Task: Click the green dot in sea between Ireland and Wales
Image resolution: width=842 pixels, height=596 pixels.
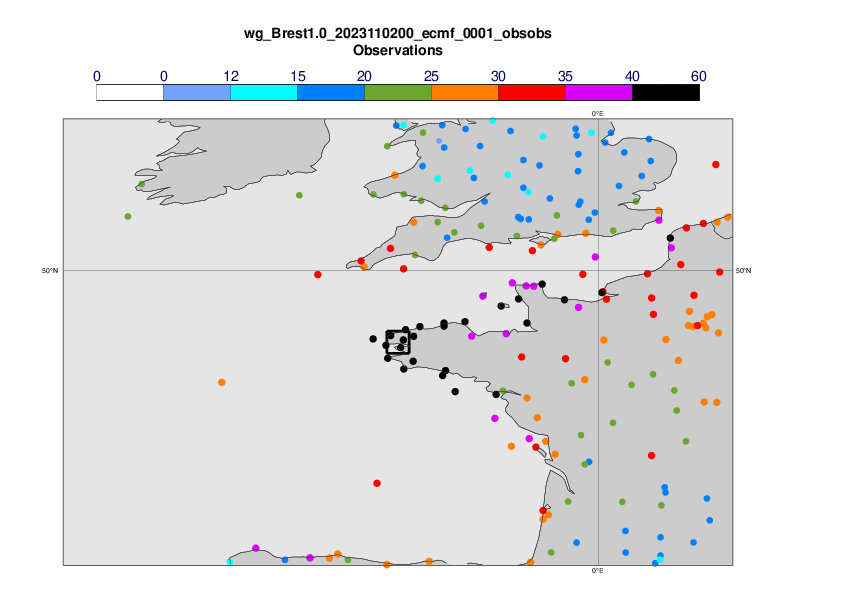Action: [299, 195]
